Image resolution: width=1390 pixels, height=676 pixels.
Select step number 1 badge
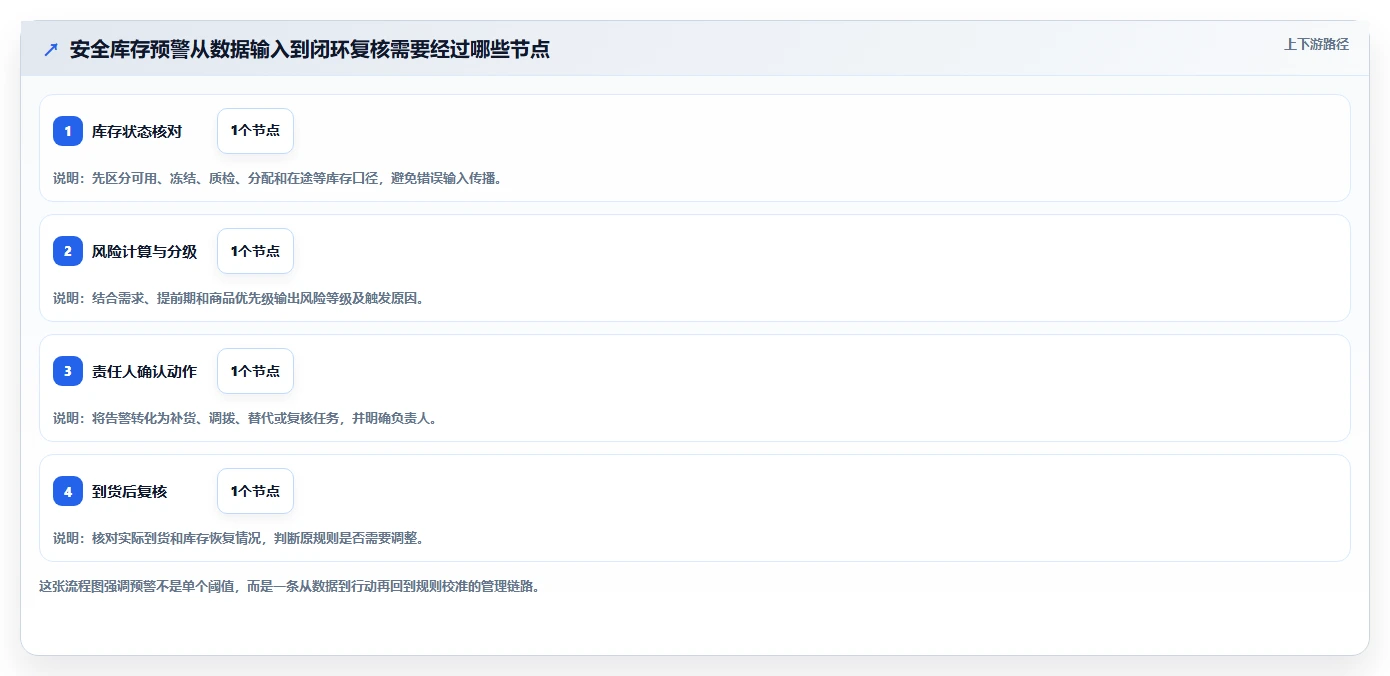(68, 131)
